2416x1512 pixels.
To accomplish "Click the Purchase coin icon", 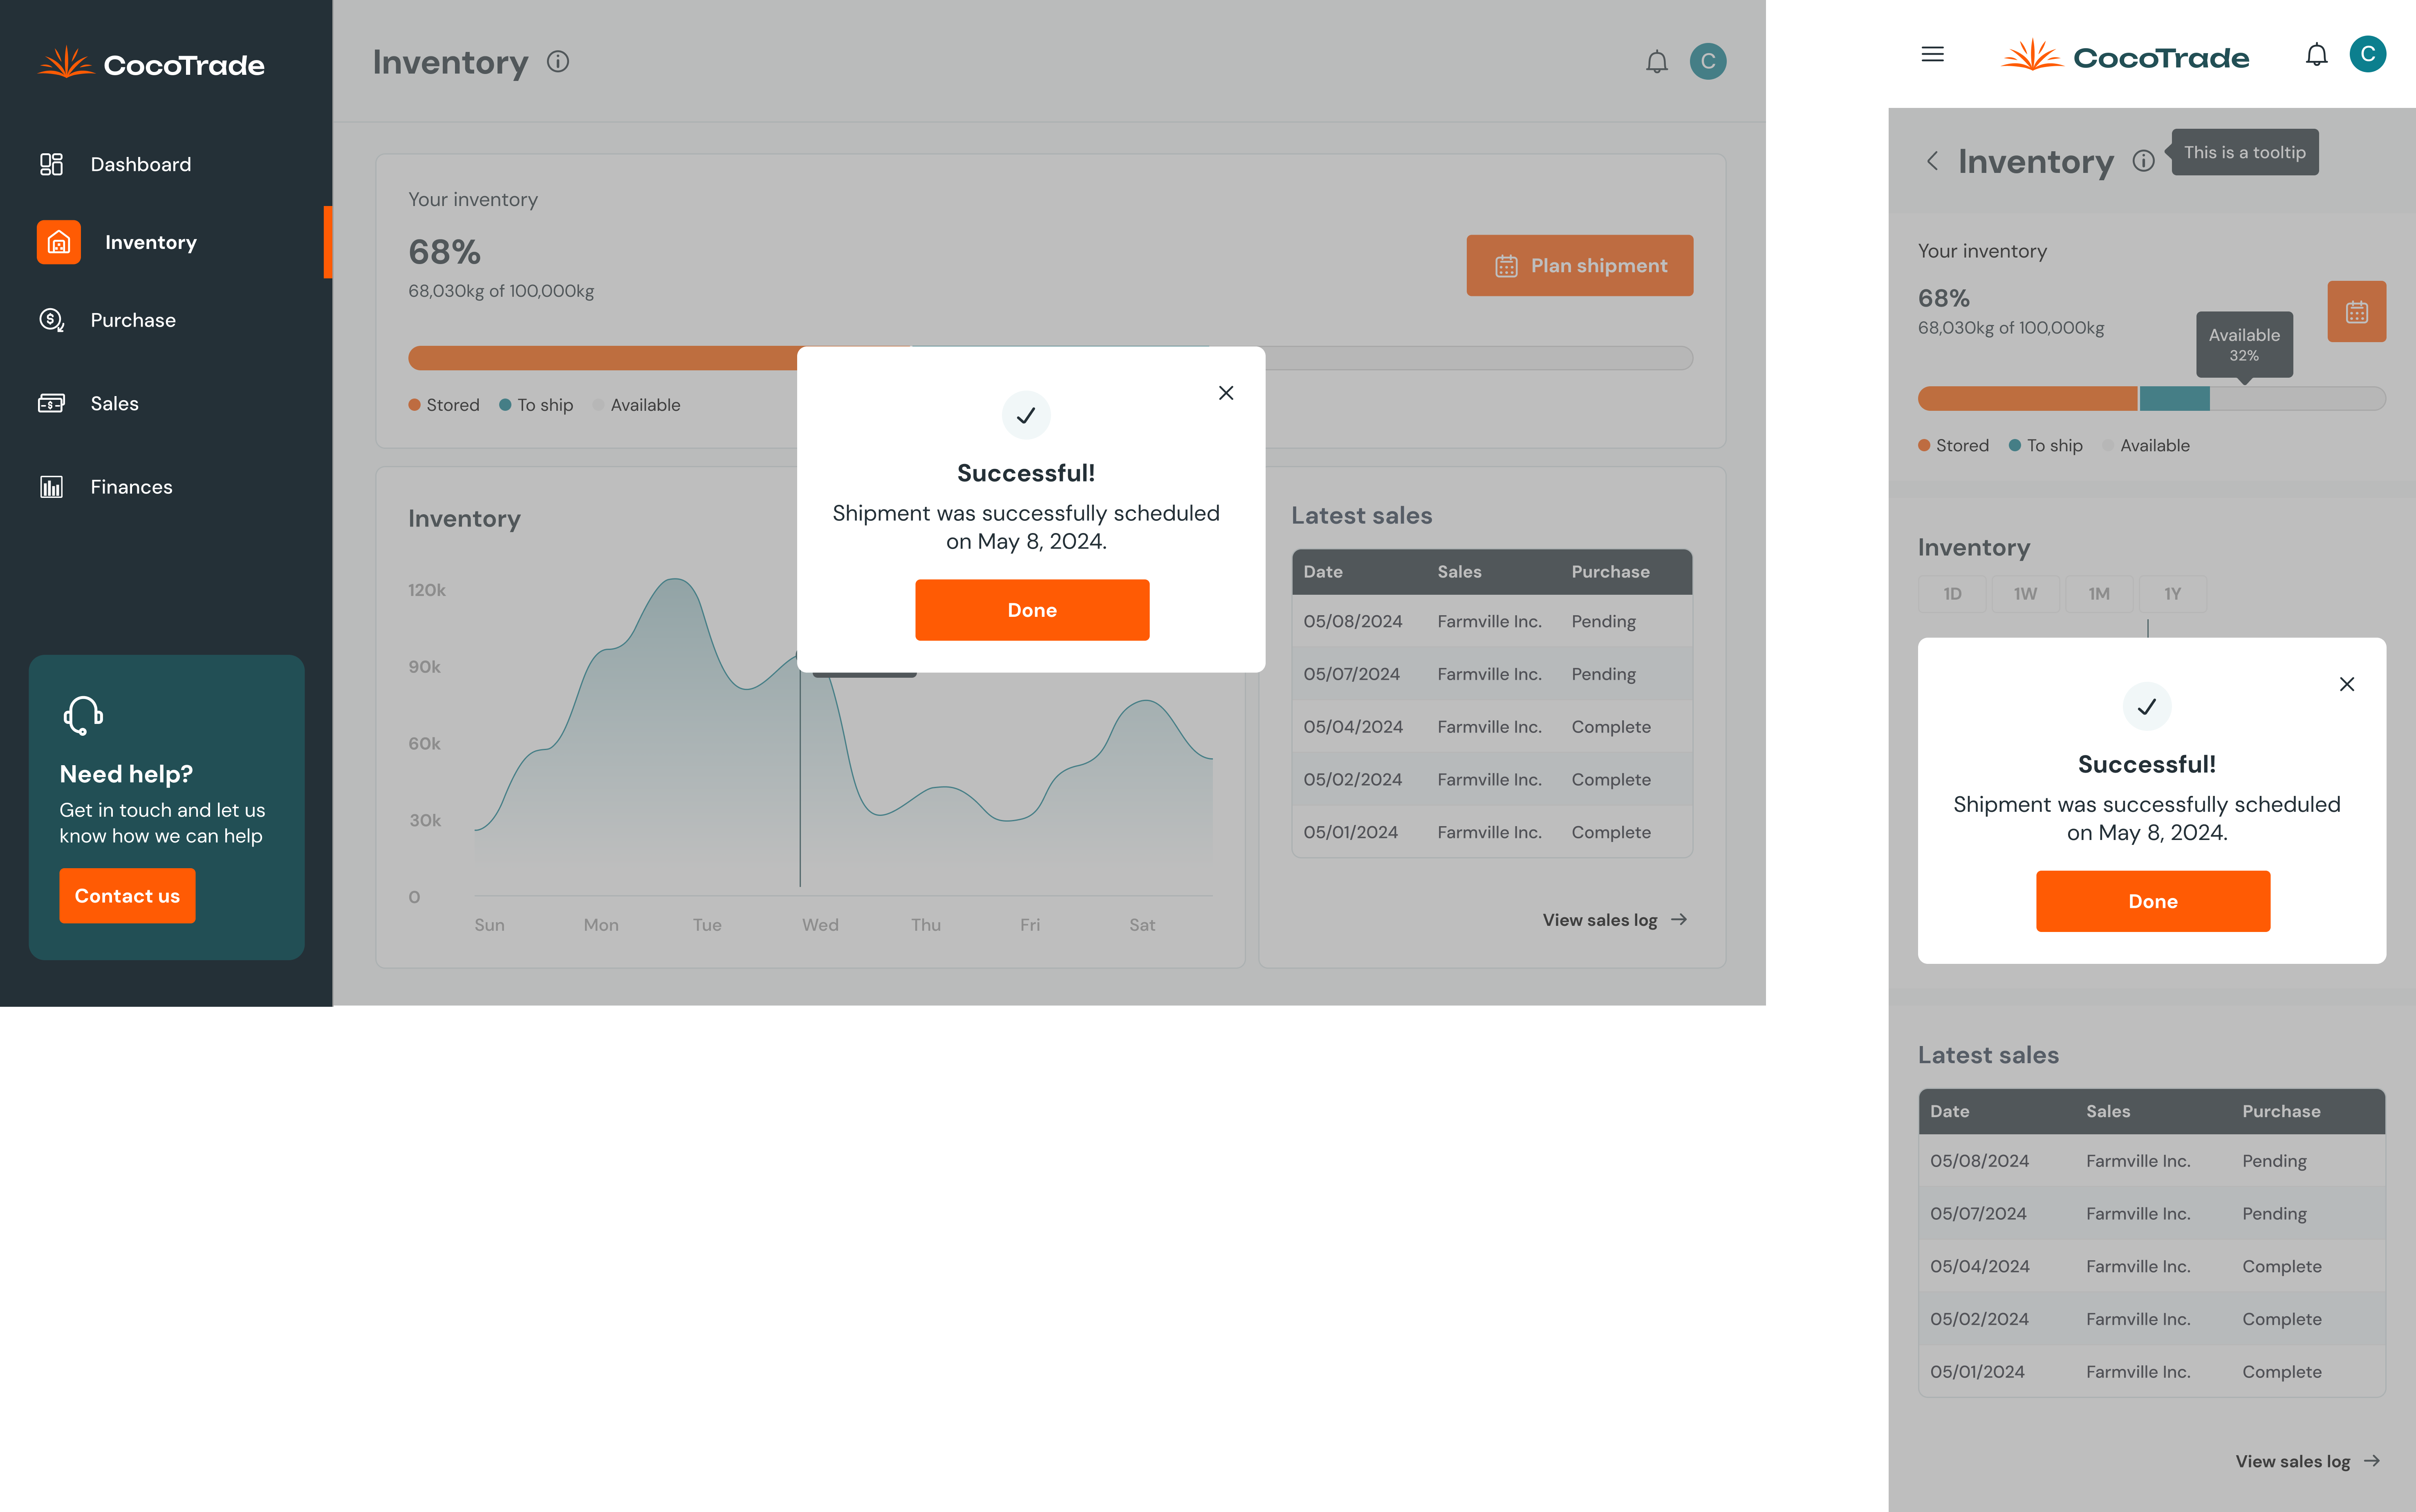I will pyautogui.click(x=51, y=320).
